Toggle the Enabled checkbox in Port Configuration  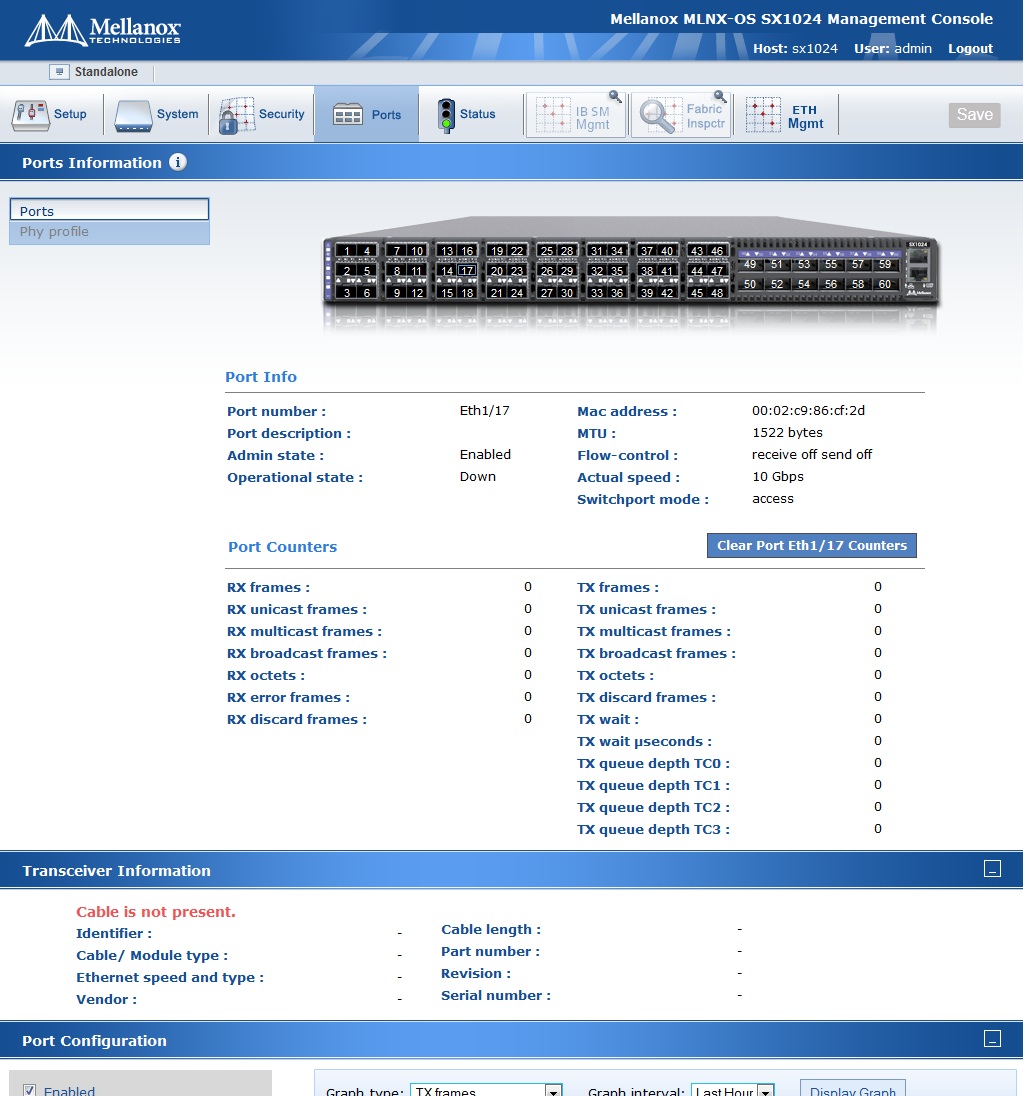(x=29, y=1090)
